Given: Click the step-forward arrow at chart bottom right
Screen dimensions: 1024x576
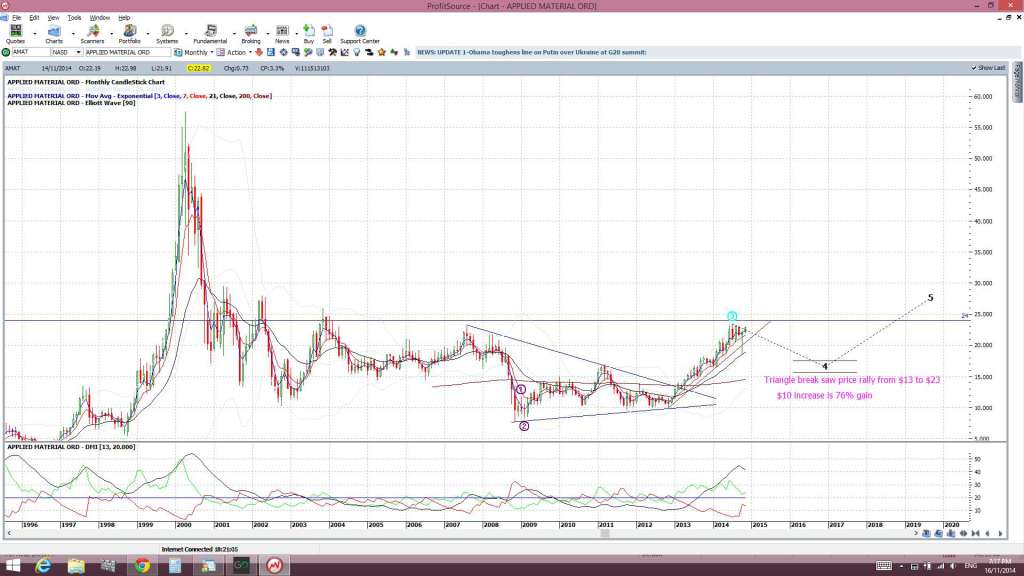Looking at the screenshot, I should click(1000, 534).
